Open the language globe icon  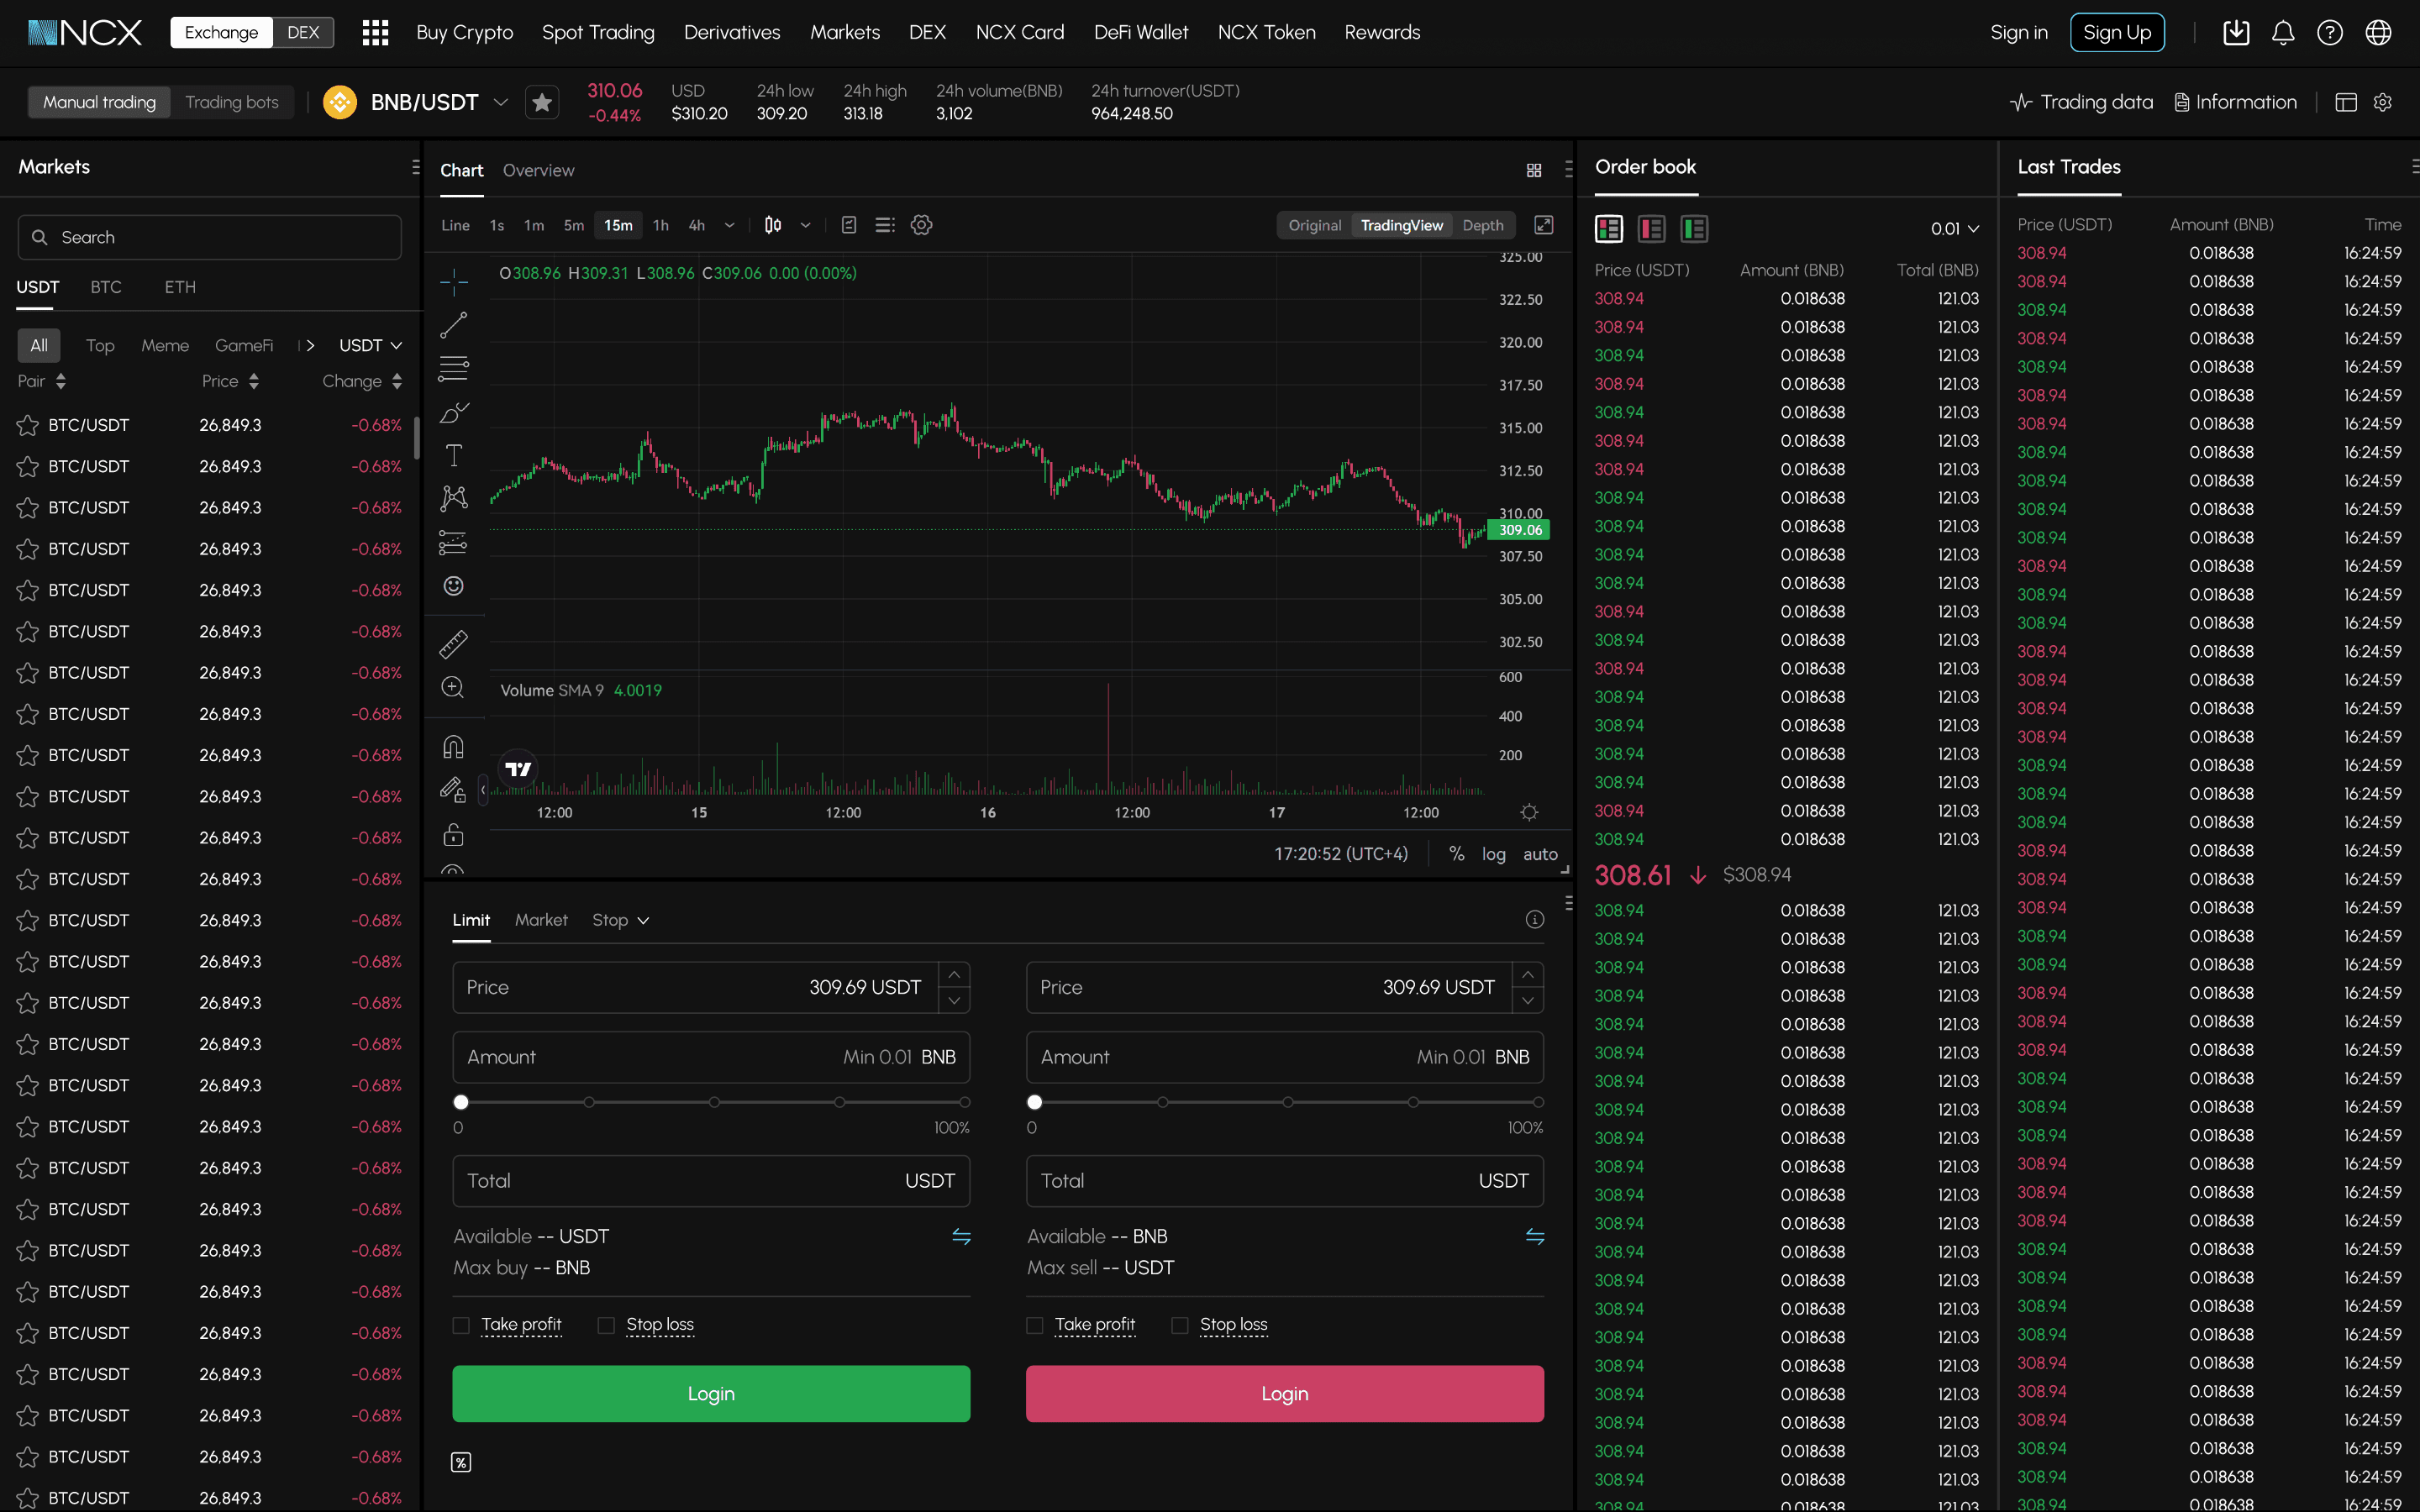(2378, 33)
